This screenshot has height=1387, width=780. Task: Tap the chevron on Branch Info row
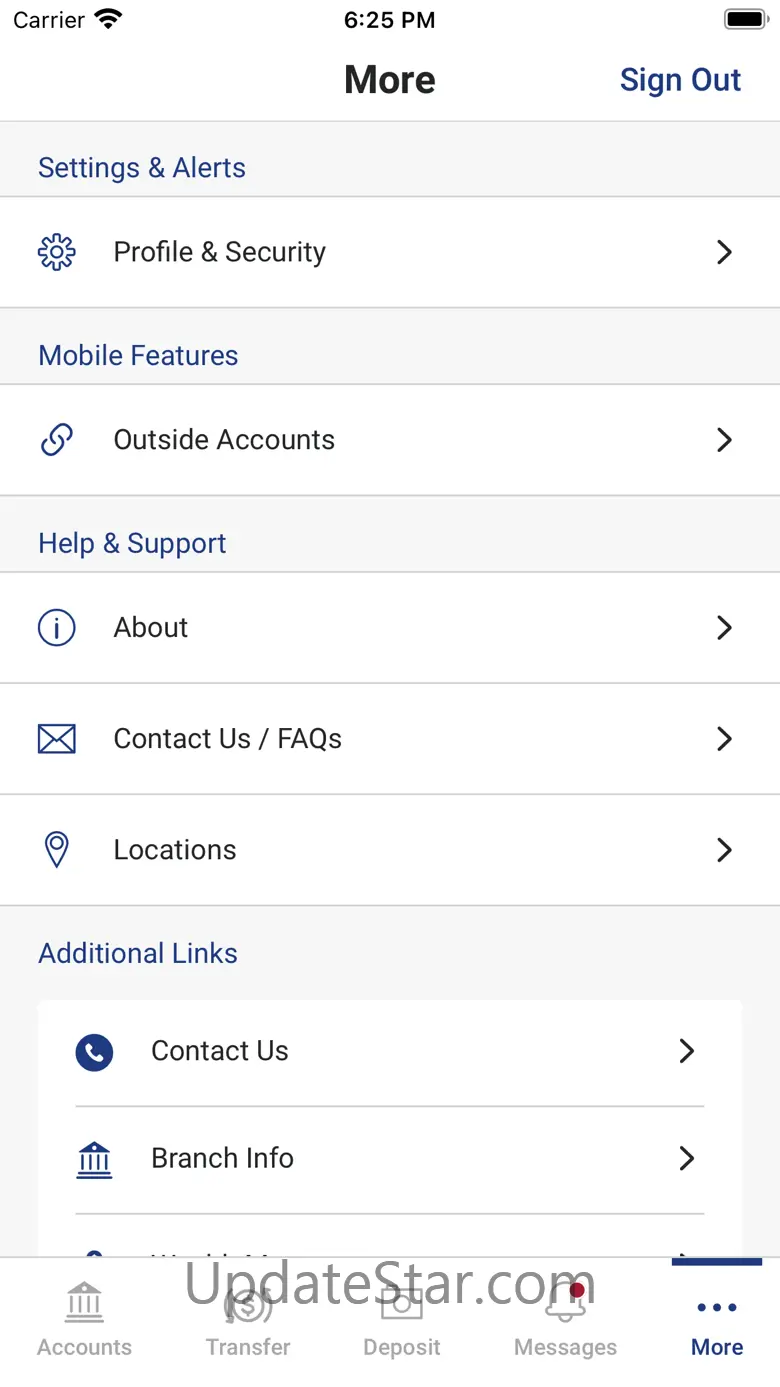[x=687, y=1159]
